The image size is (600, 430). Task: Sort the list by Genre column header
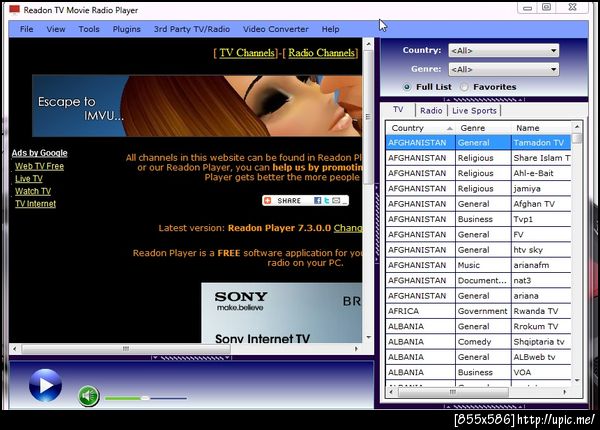coord(483,128)
